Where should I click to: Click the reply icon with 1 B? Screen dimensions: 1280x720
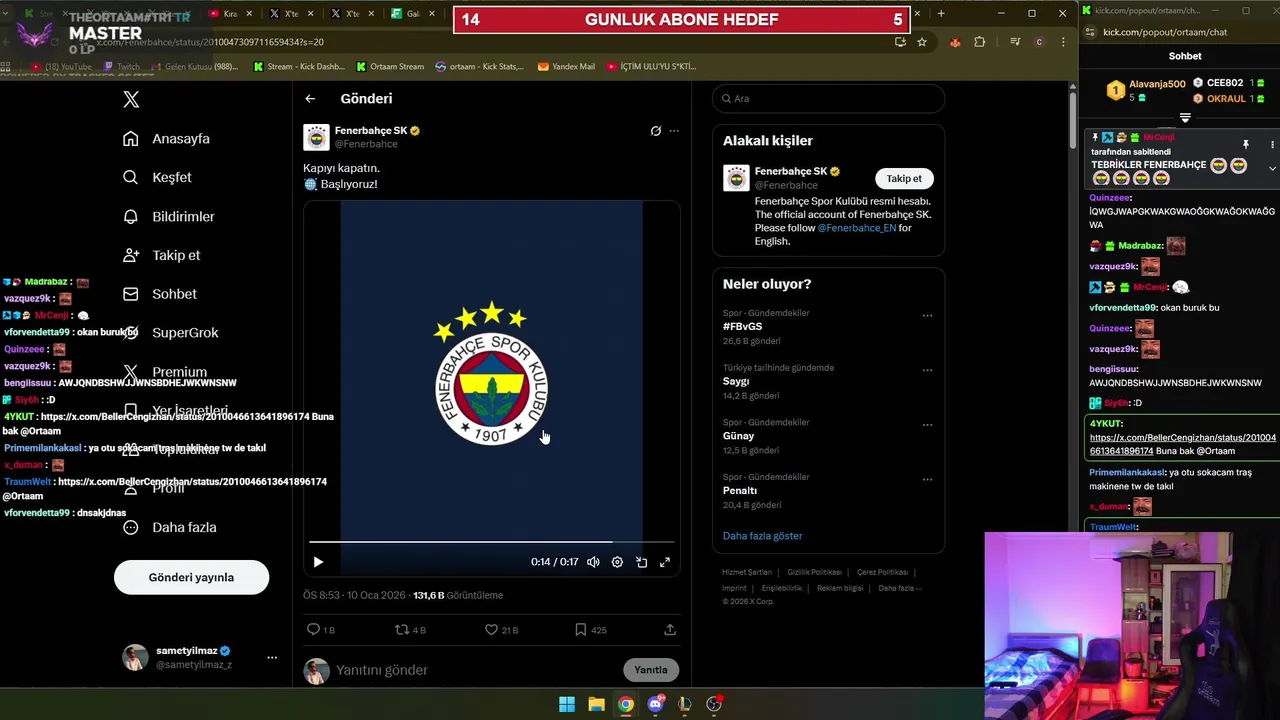[x=321, y=630]
